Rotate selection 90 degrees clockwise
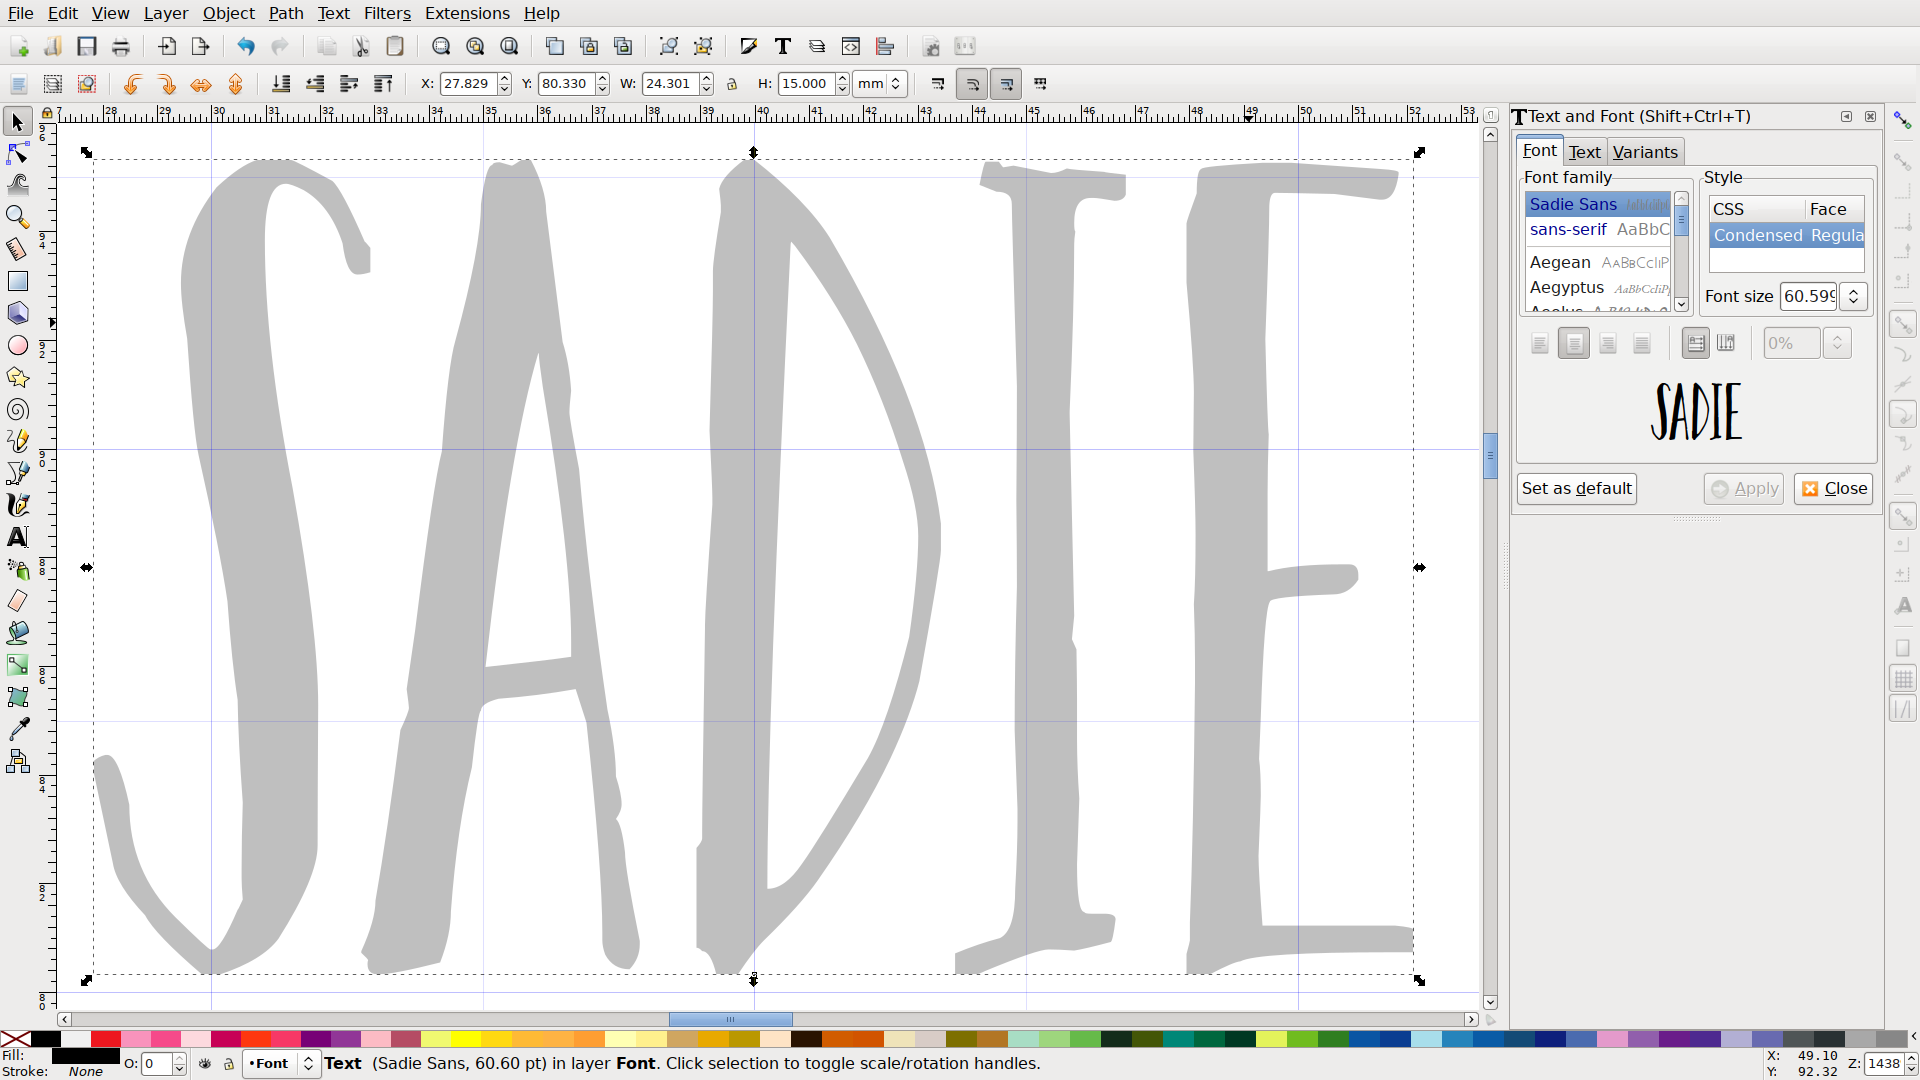 [x=167, y=84]
